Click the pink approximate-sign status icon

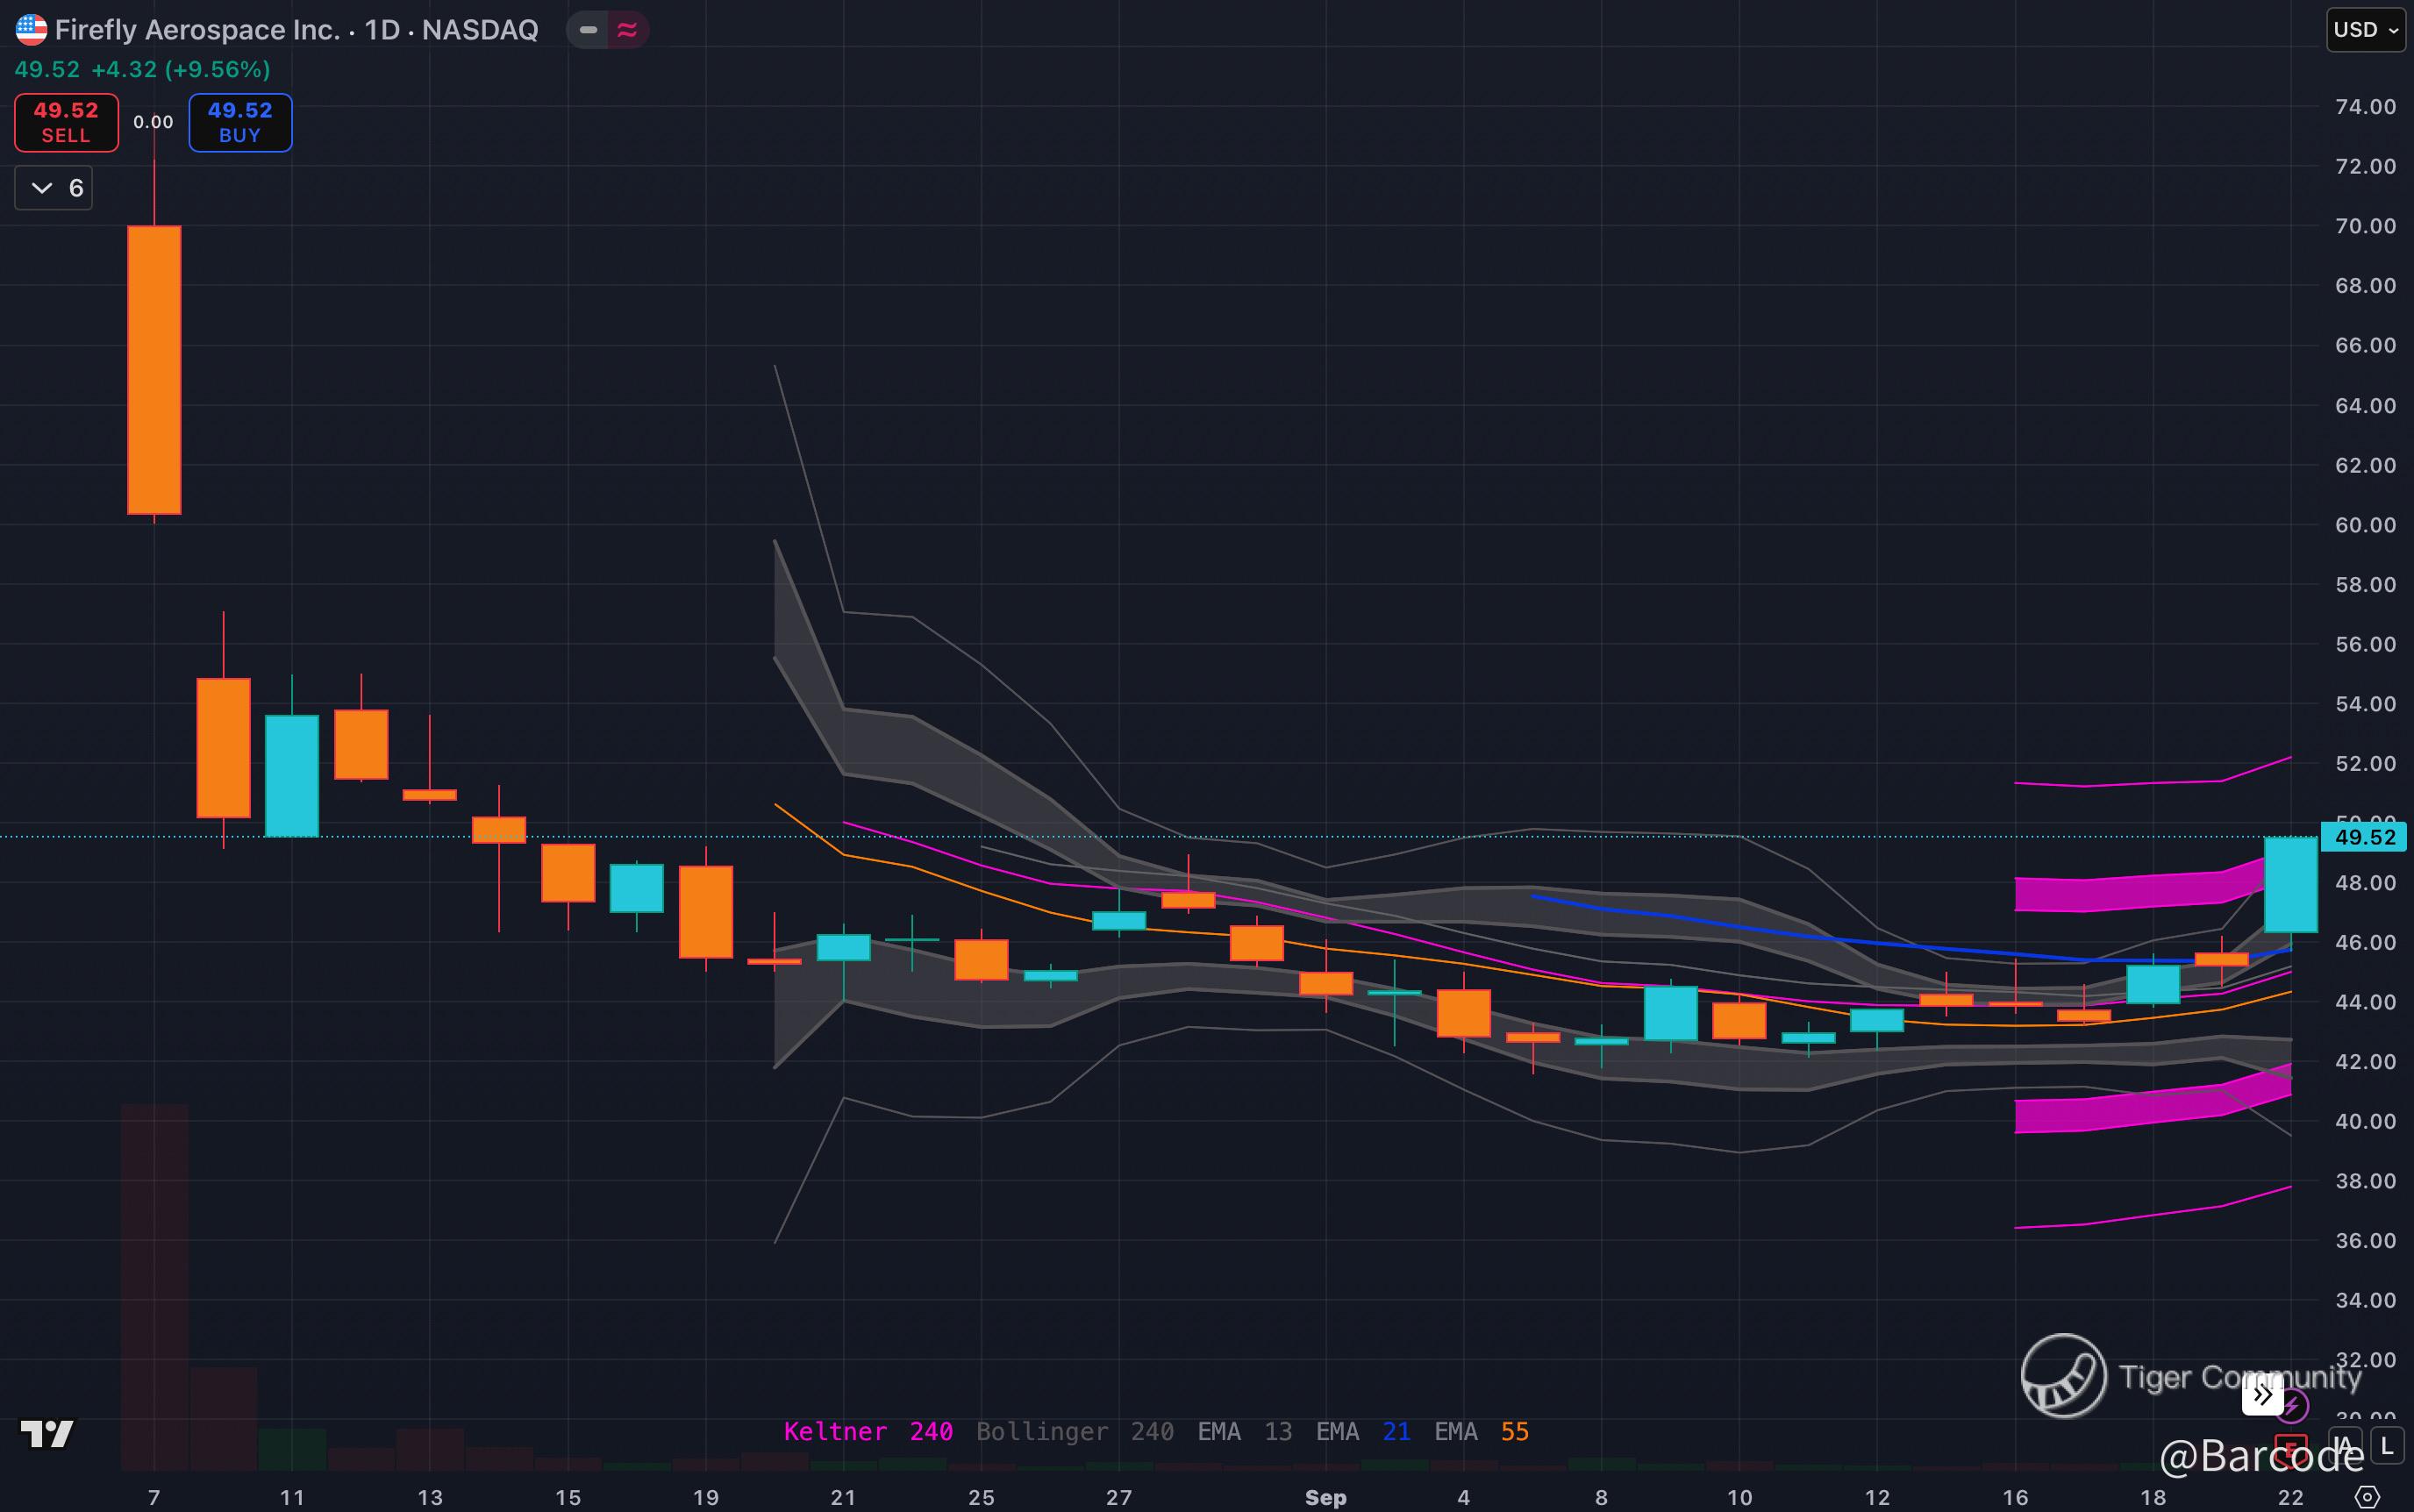pos(627,30)
